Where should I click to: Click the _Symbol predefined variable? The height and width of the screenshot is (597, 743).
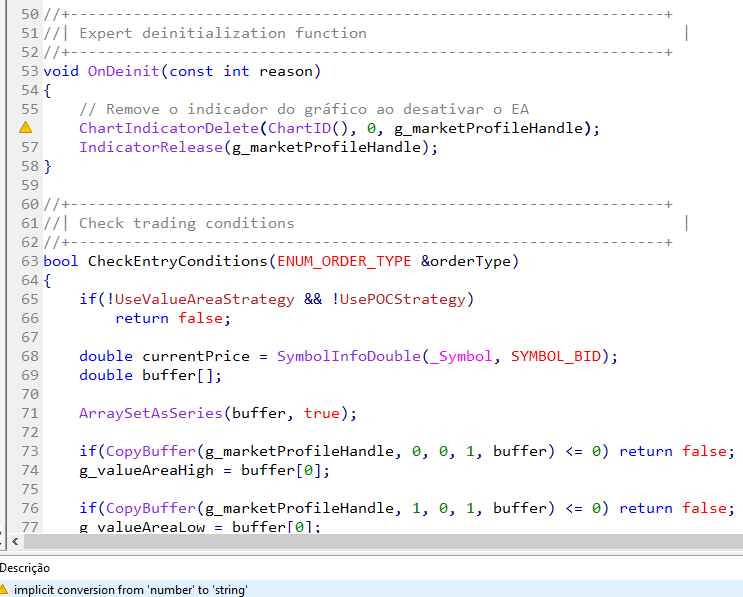point(461,356)
